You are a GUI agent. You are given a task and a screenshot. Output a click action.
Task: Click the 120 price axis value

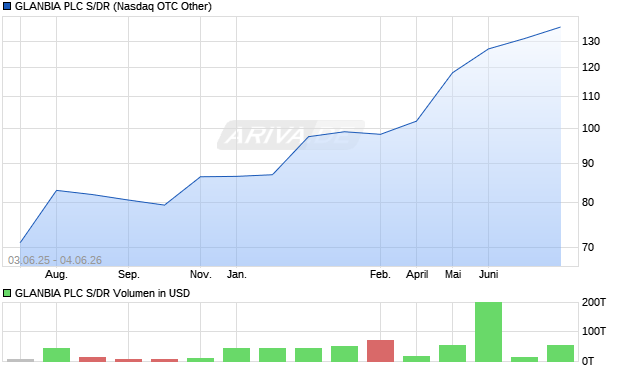[591, 68]
